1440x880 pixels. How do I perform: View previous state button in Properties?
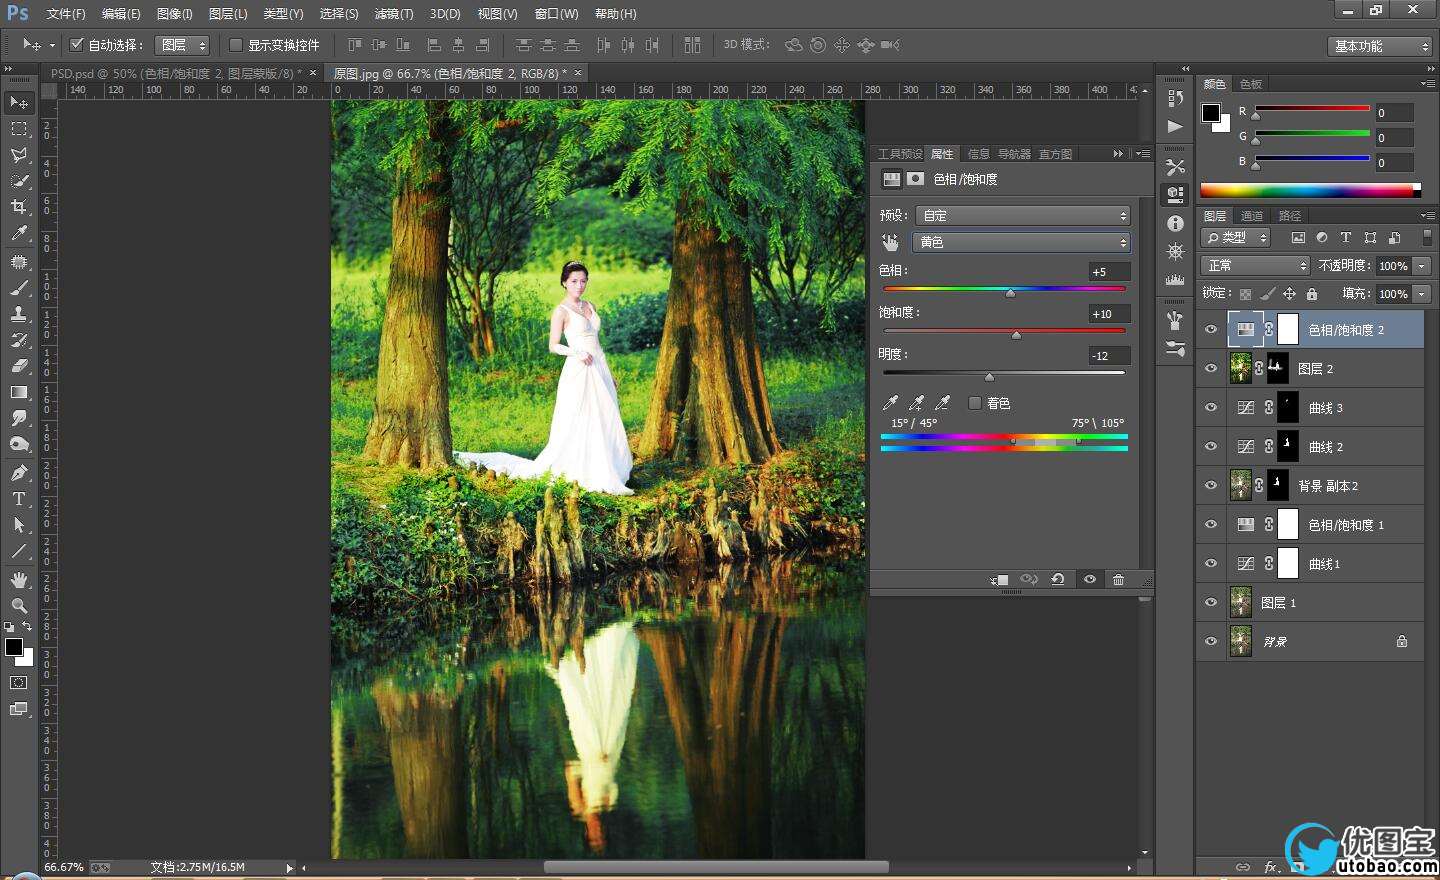pyautogui.click(x=1028, y=579)
